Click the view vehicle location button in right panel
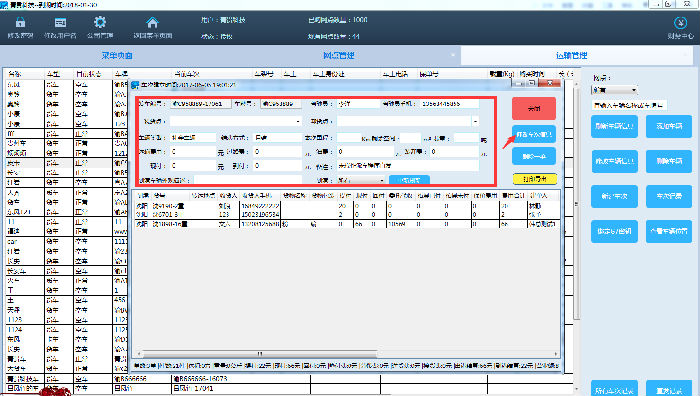The image size is (700, 396). tap(669, 231)
